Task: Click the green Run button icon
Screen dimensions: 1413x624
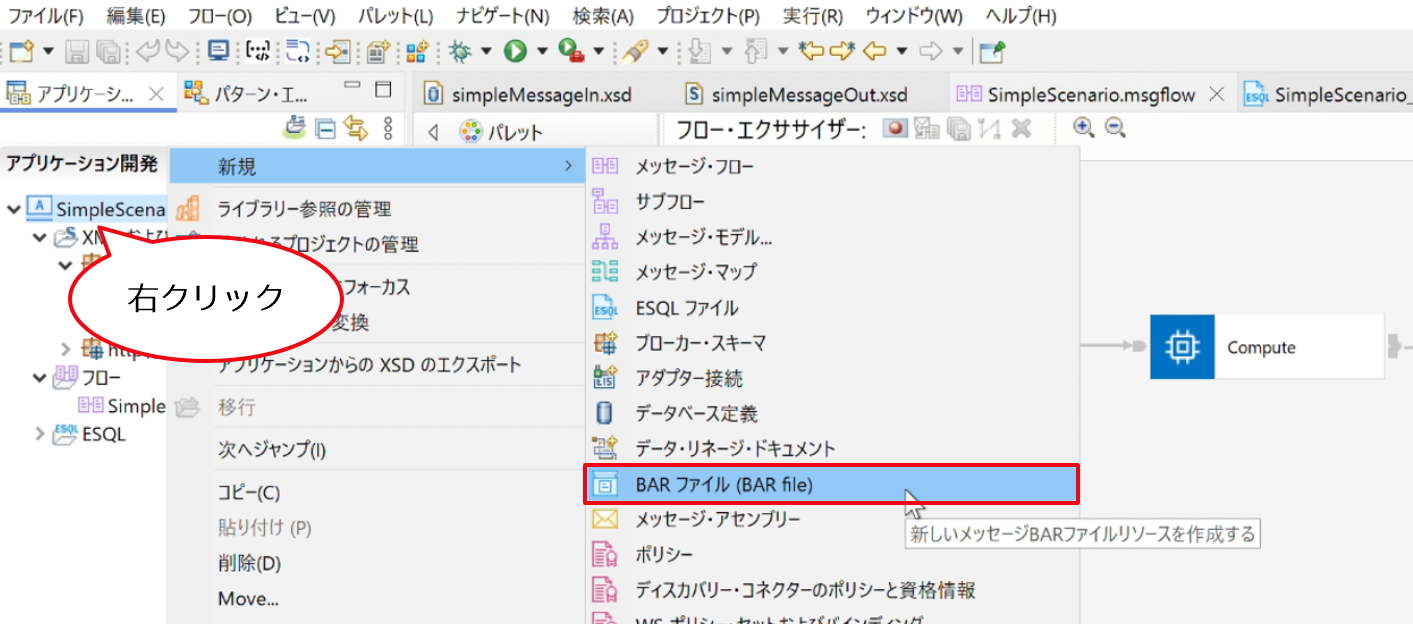Action: coord(515,50)
